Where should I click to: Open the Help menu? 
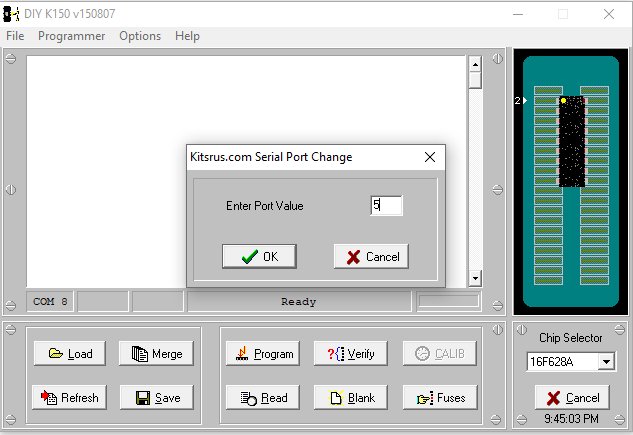(187, 36)
